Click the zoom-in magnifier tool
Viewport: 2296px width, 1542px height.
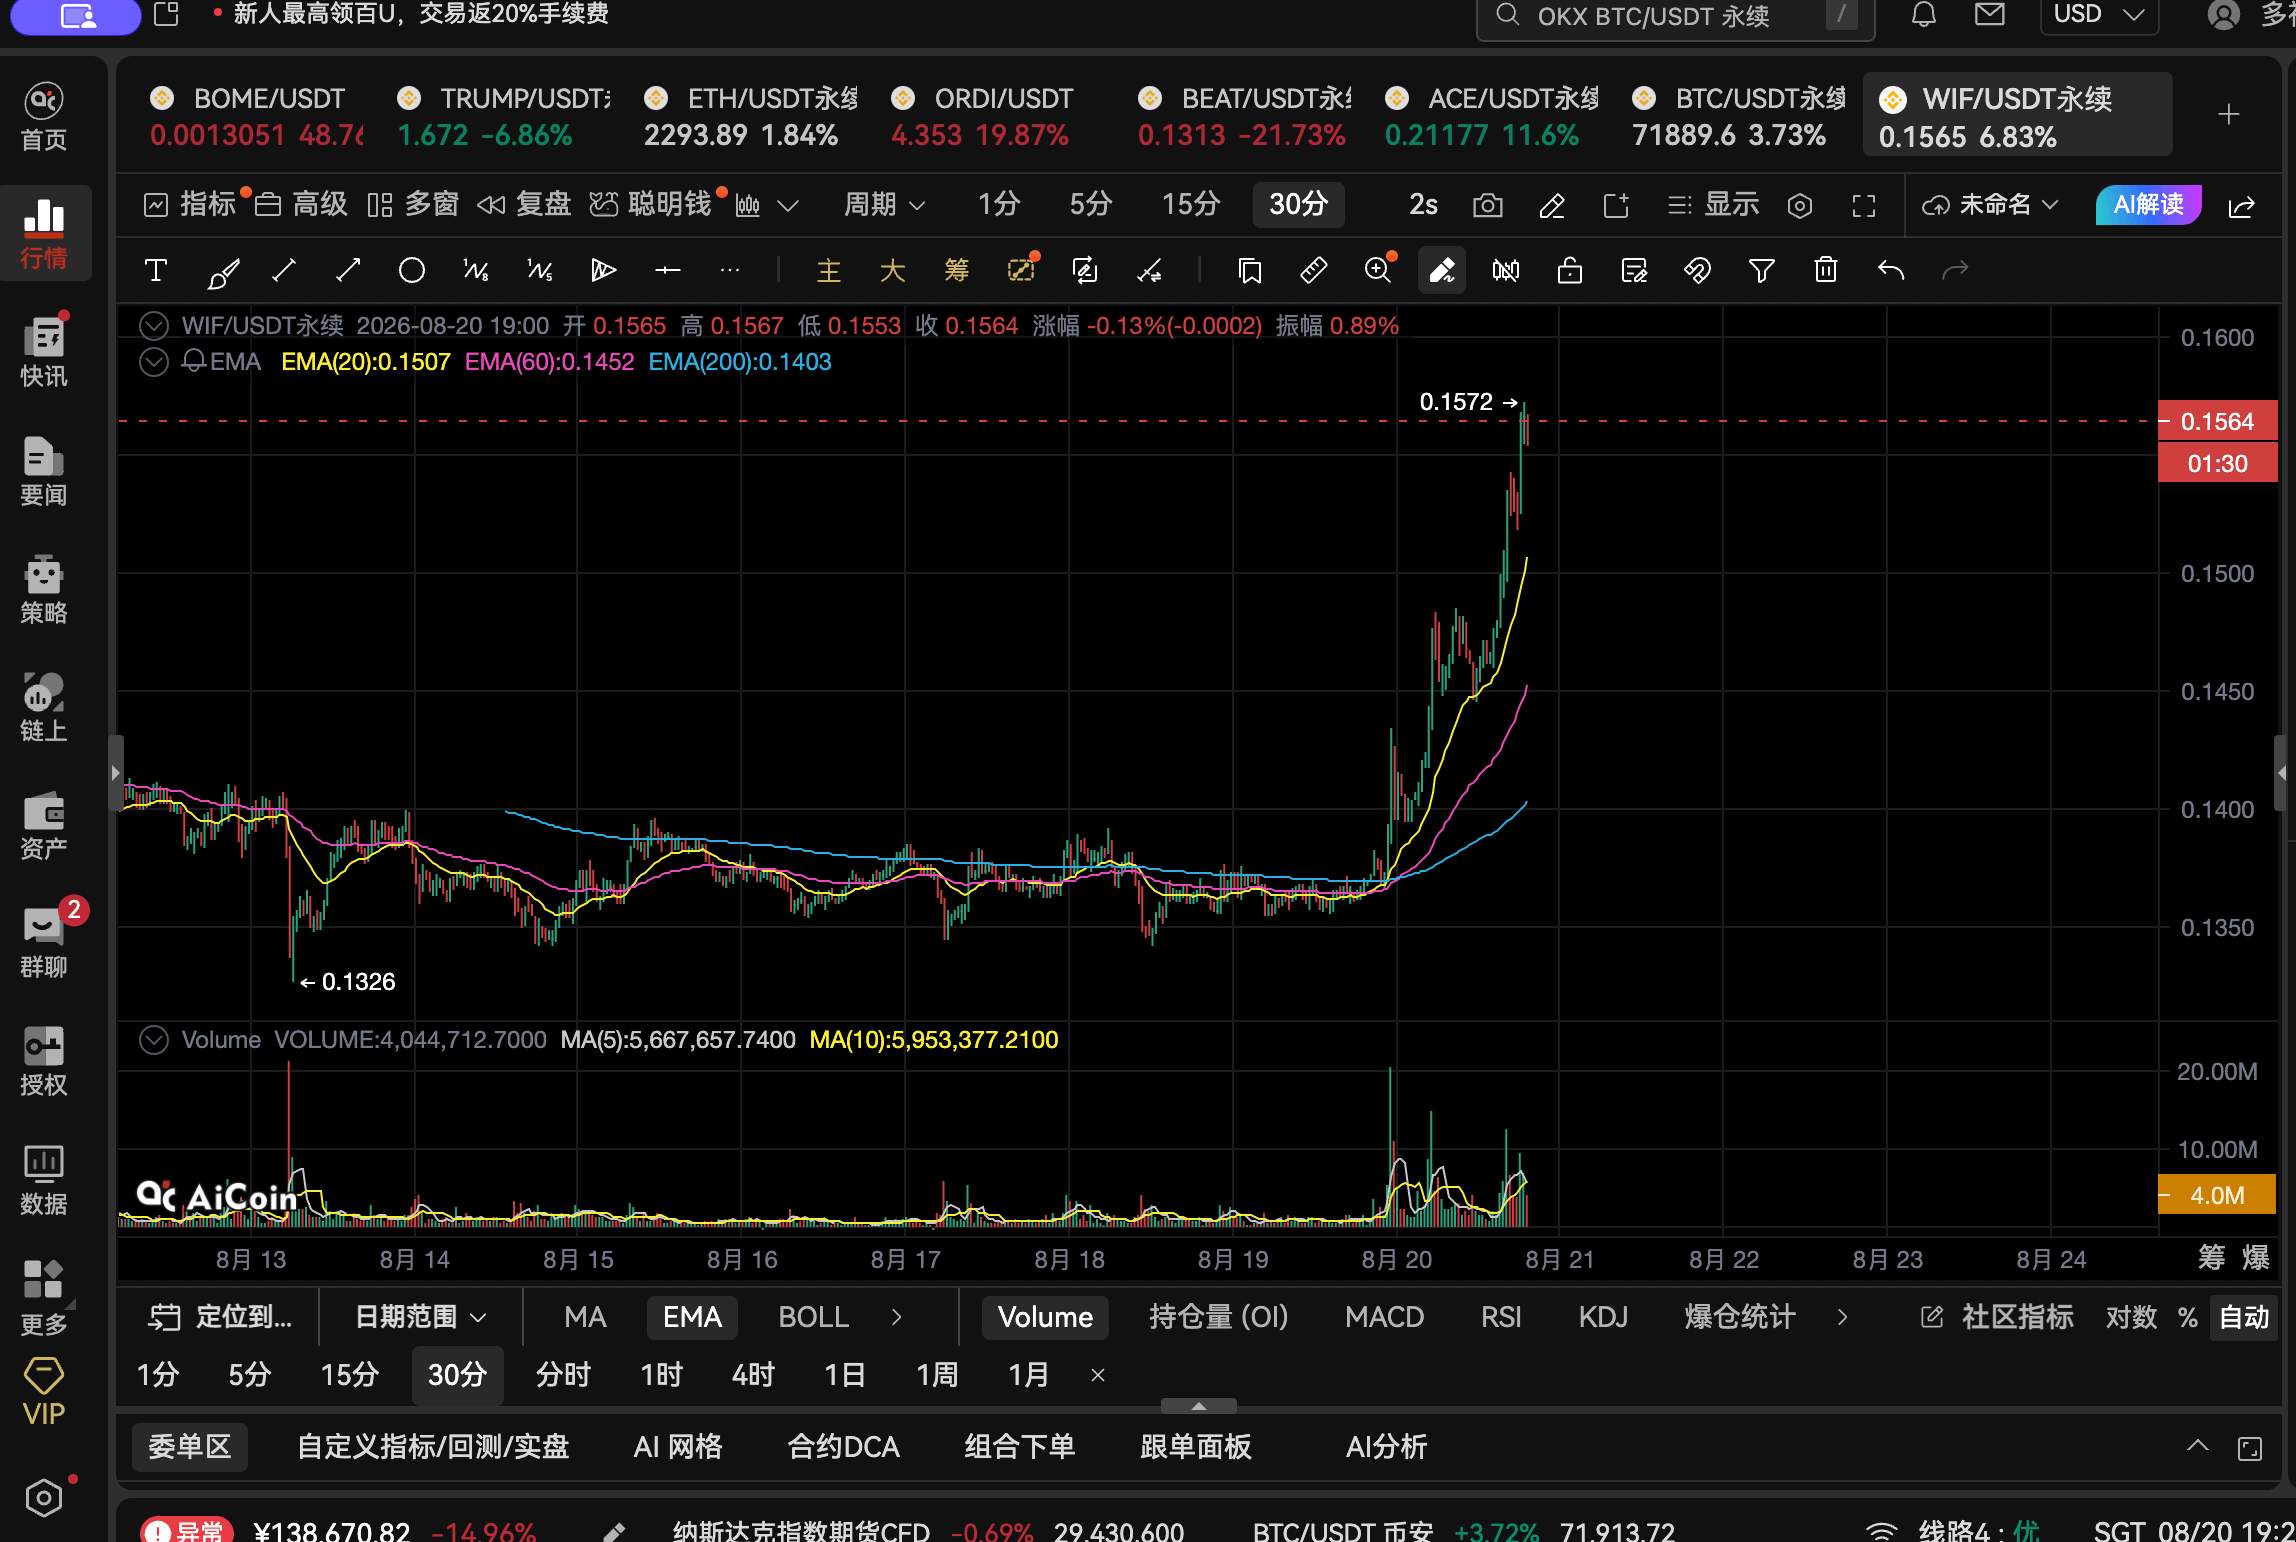click(1379, 271)
